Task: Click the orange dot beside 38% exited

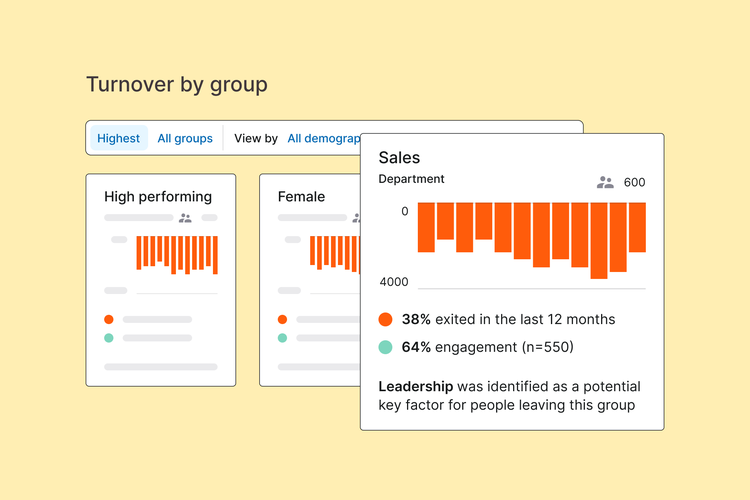Action: (x=385, y=320)
